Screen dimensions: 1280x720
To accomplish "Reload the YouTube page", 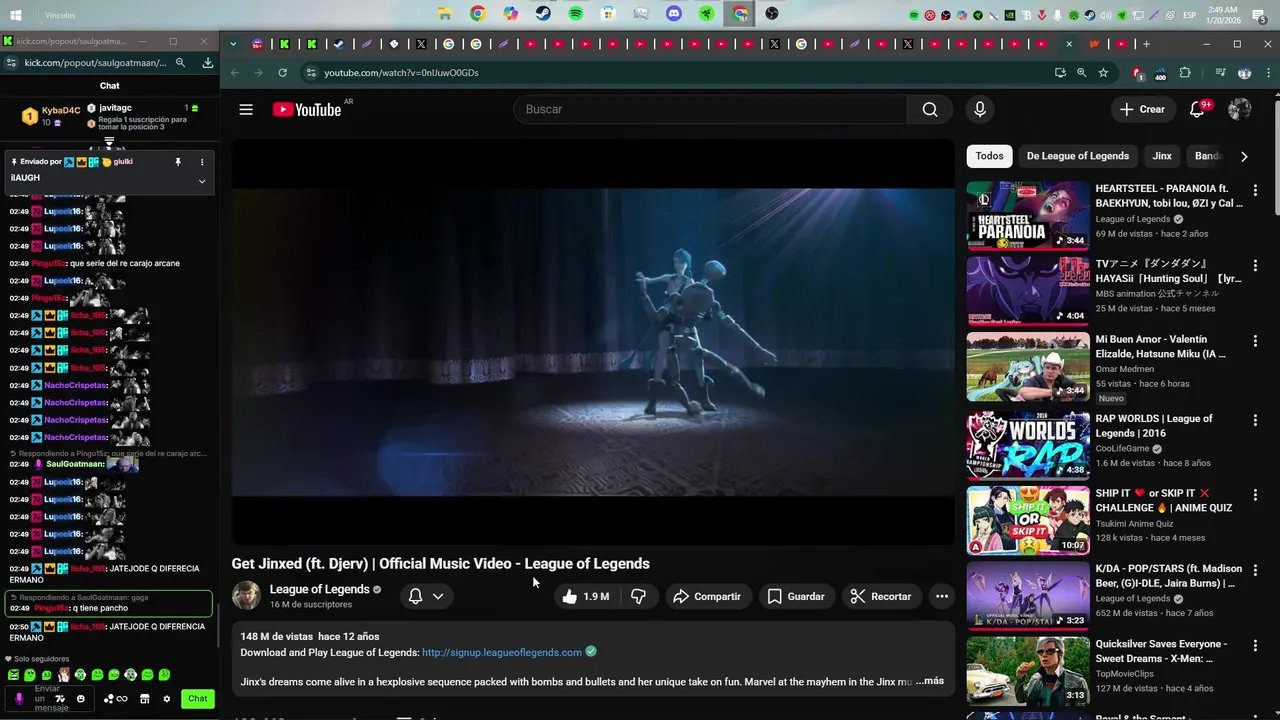I will click(x=283, y=73).
